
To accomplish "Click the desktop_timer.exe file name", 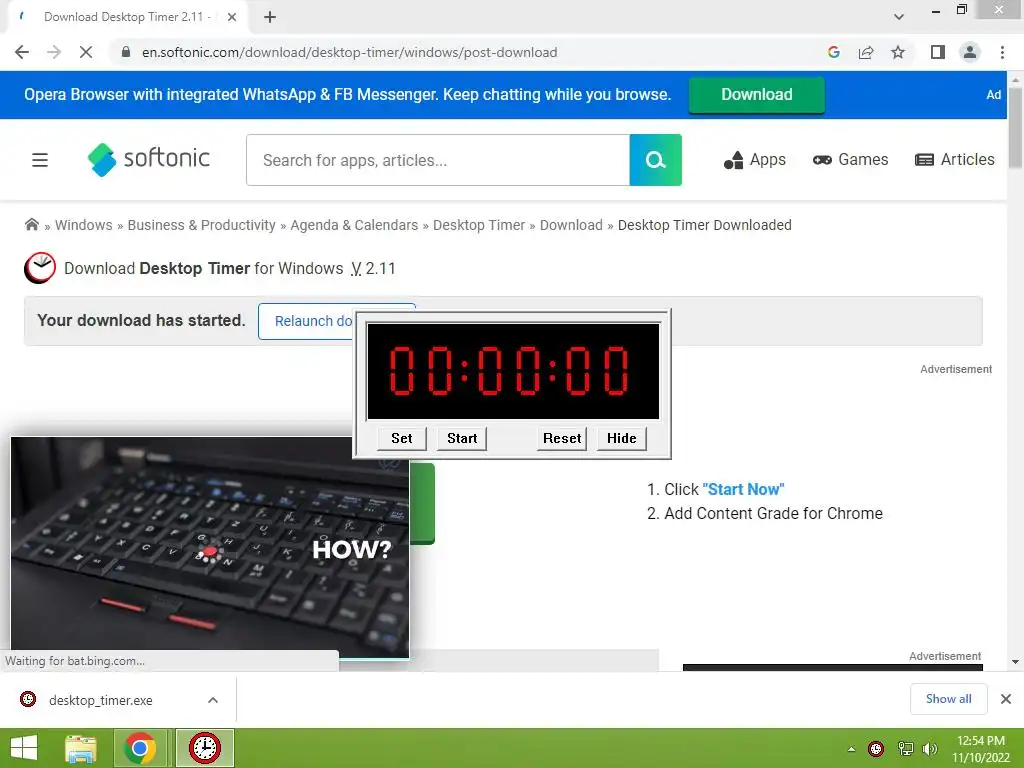I will 101,700.
